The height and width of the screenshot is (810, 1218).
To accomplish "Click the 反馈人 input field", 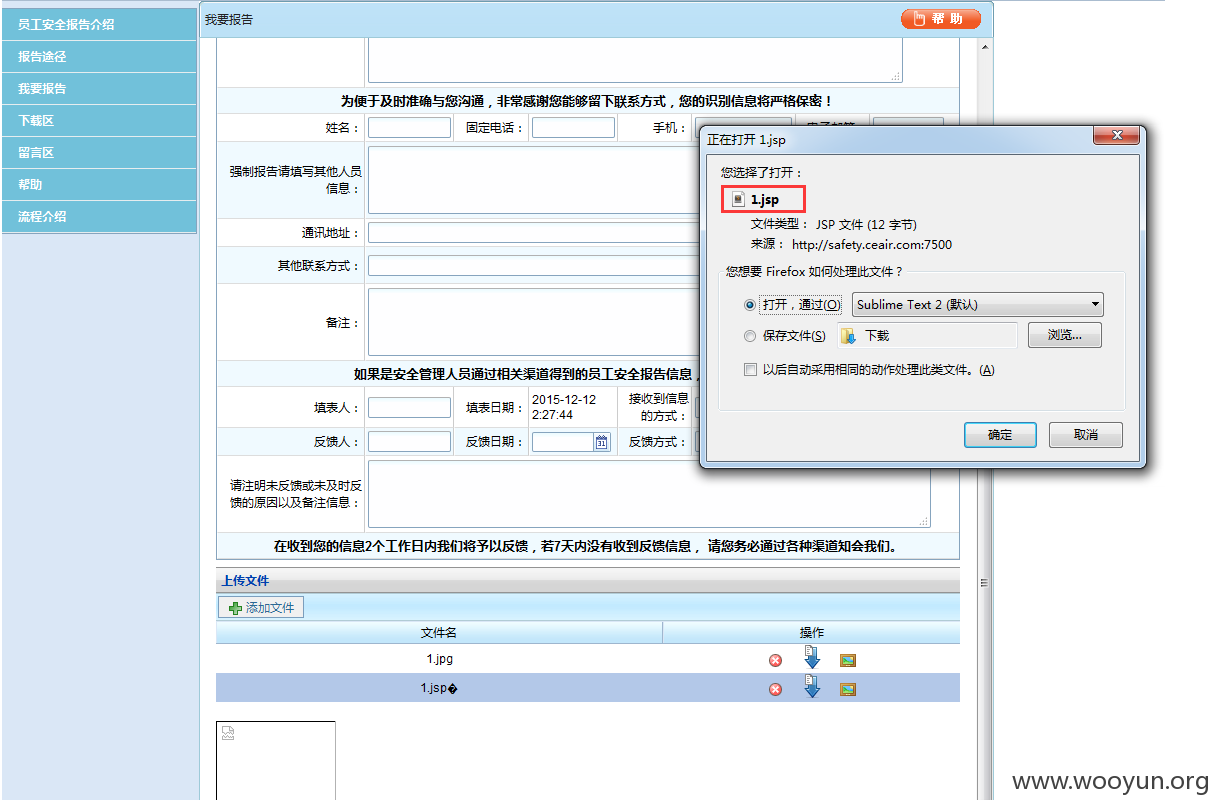I will (x=409, y=442).
